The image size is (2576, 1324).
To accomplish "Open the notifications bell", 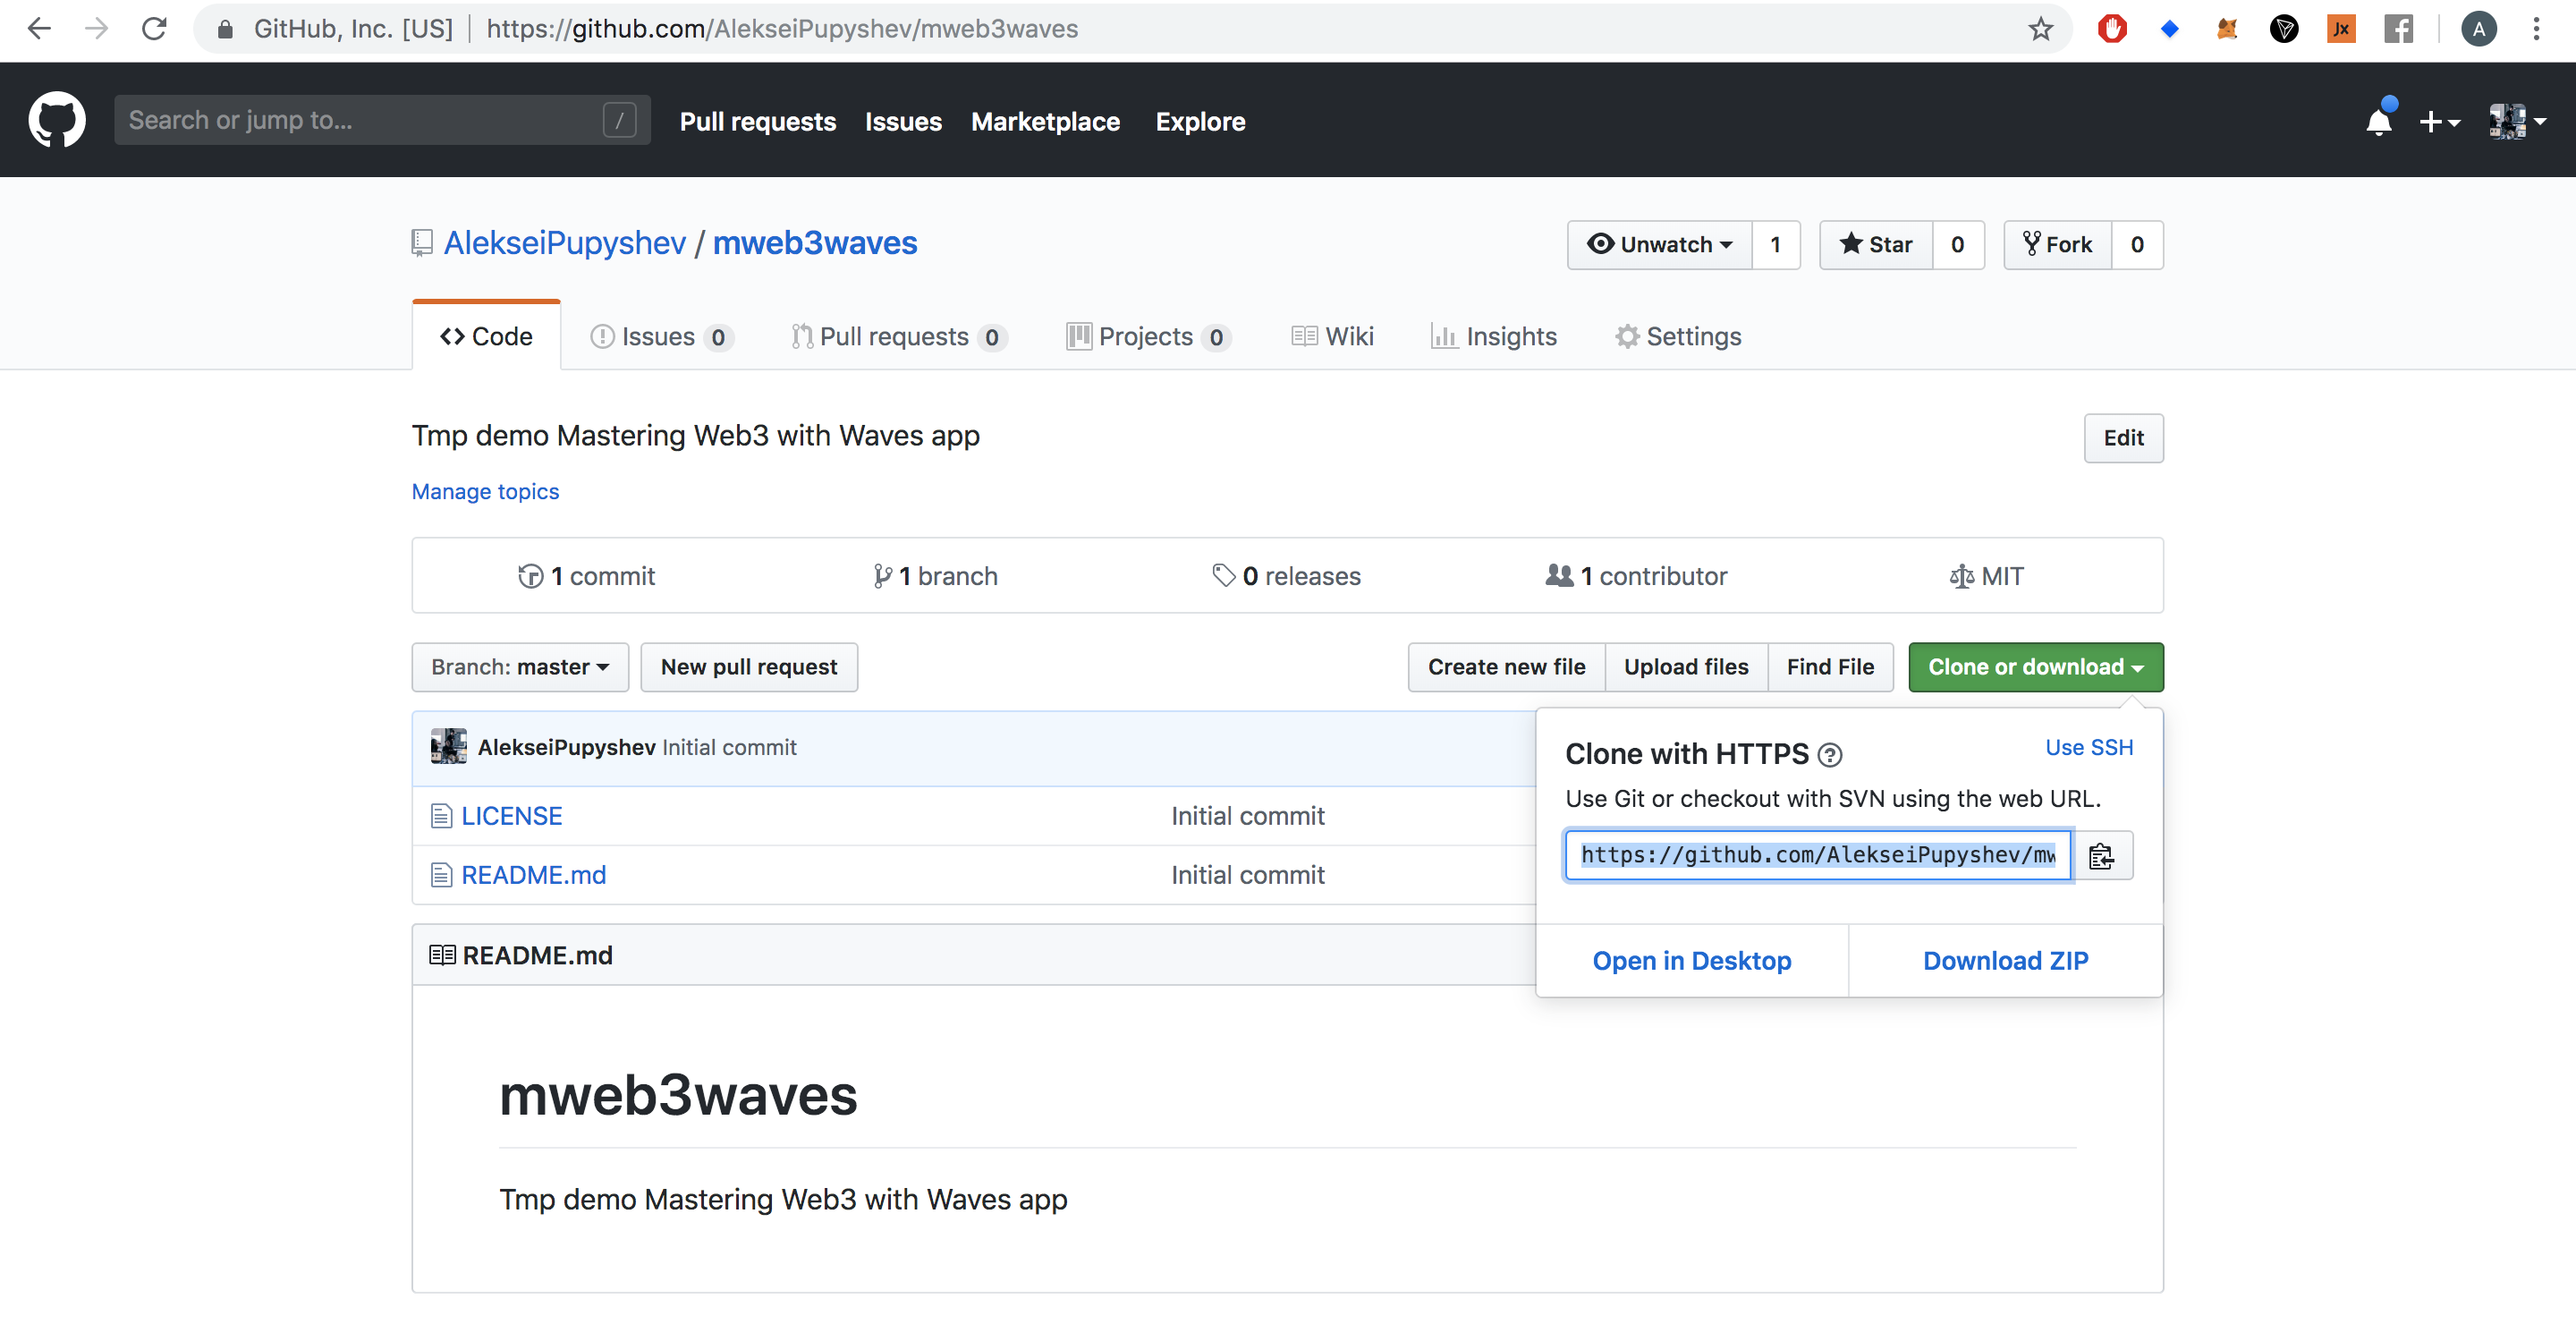I will (2378, 122).
